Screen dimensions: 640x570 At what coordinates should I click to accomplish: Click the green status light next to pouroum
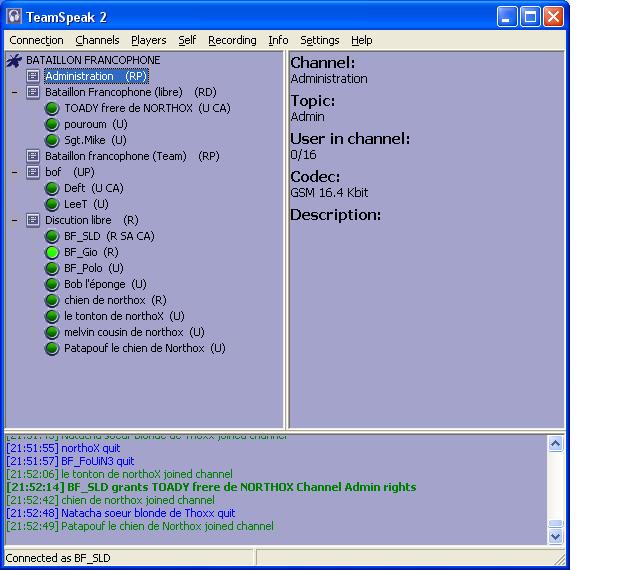tap(52, 124)
